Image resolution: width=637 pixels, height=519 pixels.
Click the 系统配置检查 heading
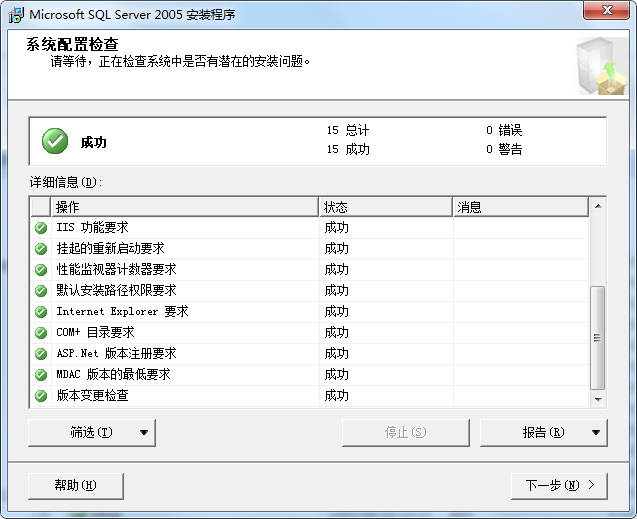72,44
